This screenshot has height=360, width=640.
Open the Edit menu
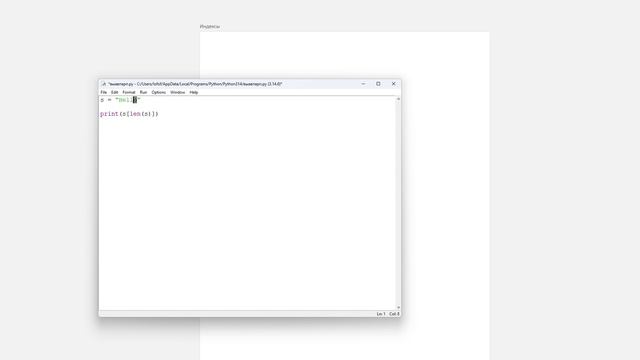tap(114, 92)
